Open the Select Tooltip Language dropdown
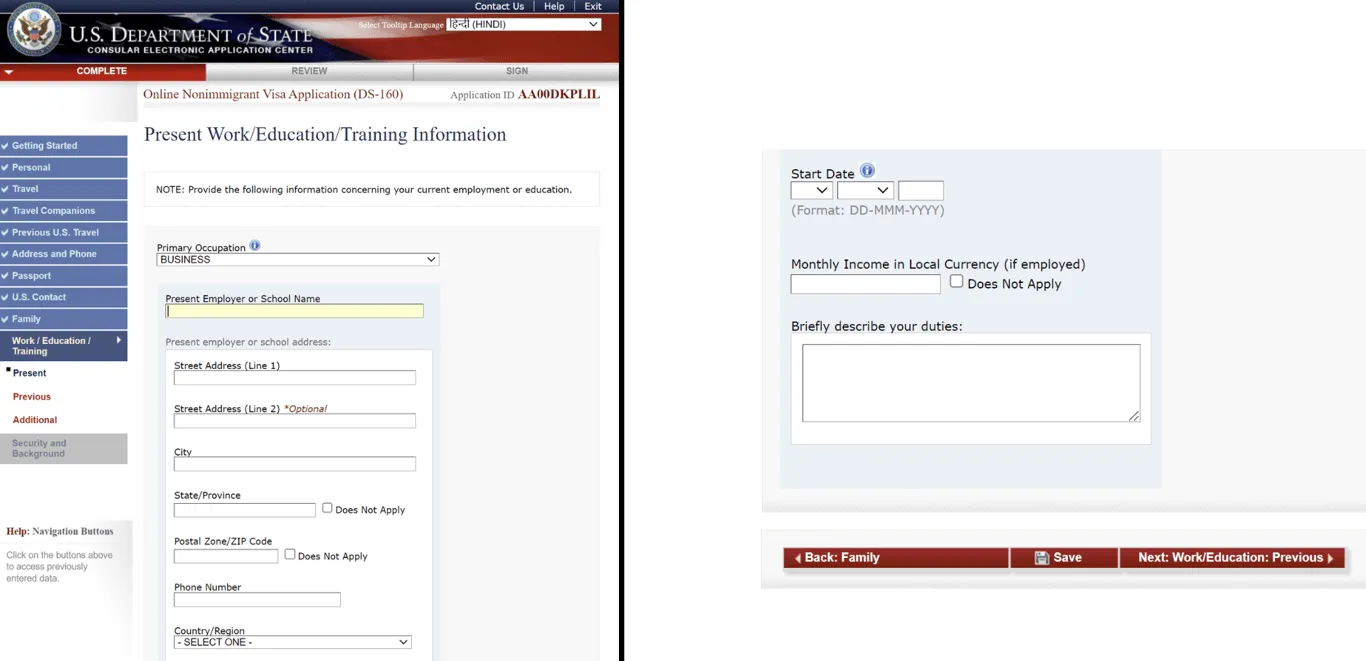1366x661 pixels. (523, 24)
